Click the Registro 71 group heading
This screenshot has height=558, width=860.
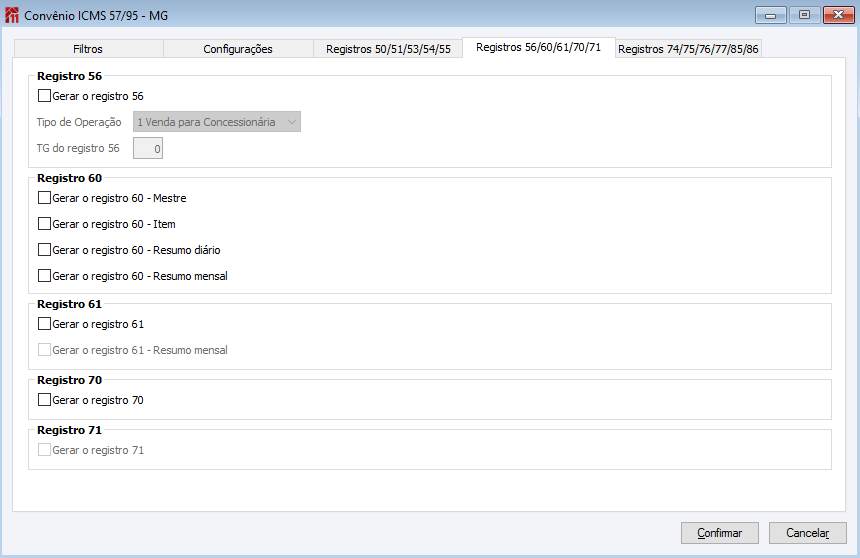[70, 430]
